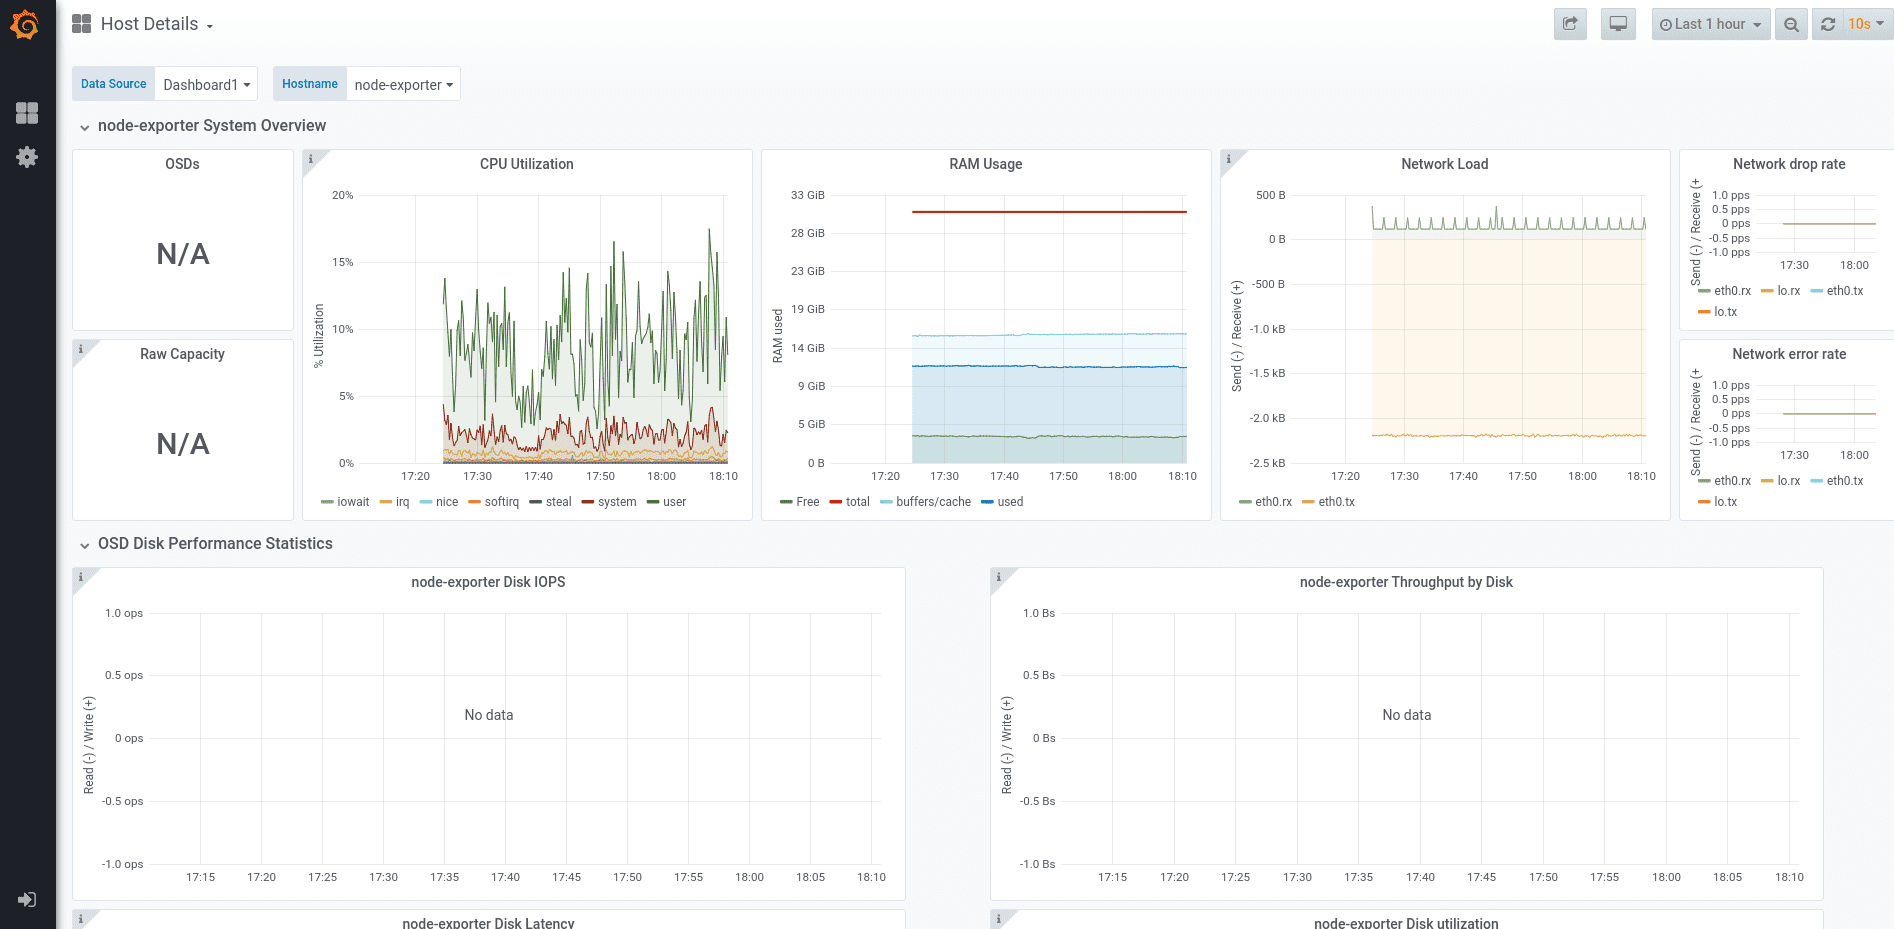Open the node-exporter Disk IOPS panel menu
Screen dimensions: 1894x929
(x=488, y=581)
